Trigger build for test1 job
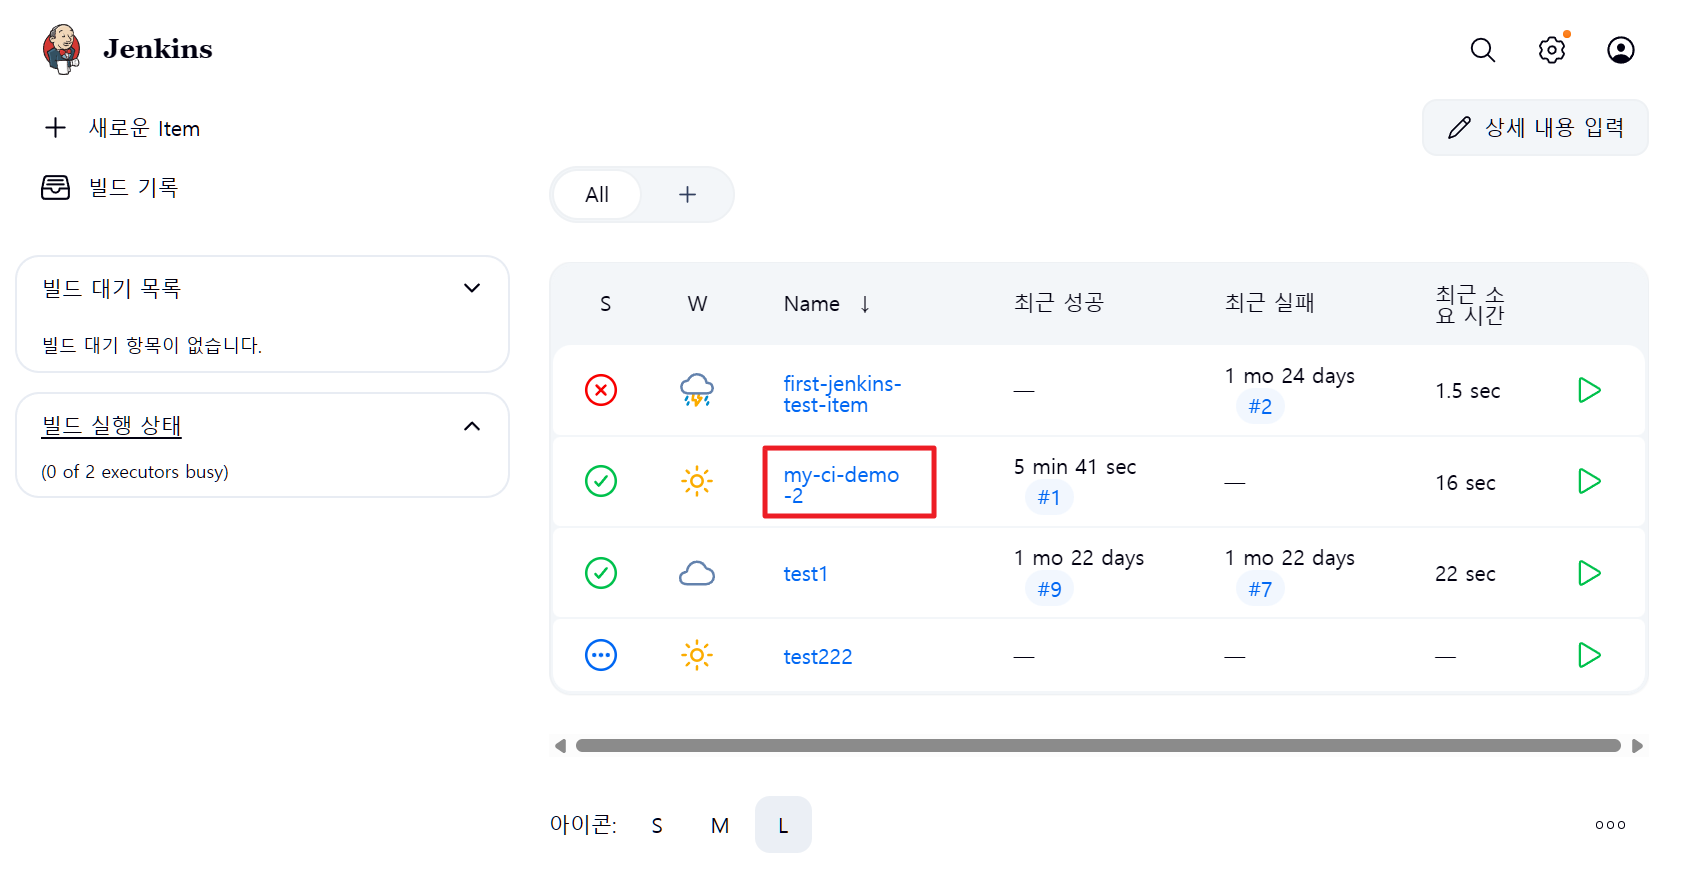 pos(1588,573)
